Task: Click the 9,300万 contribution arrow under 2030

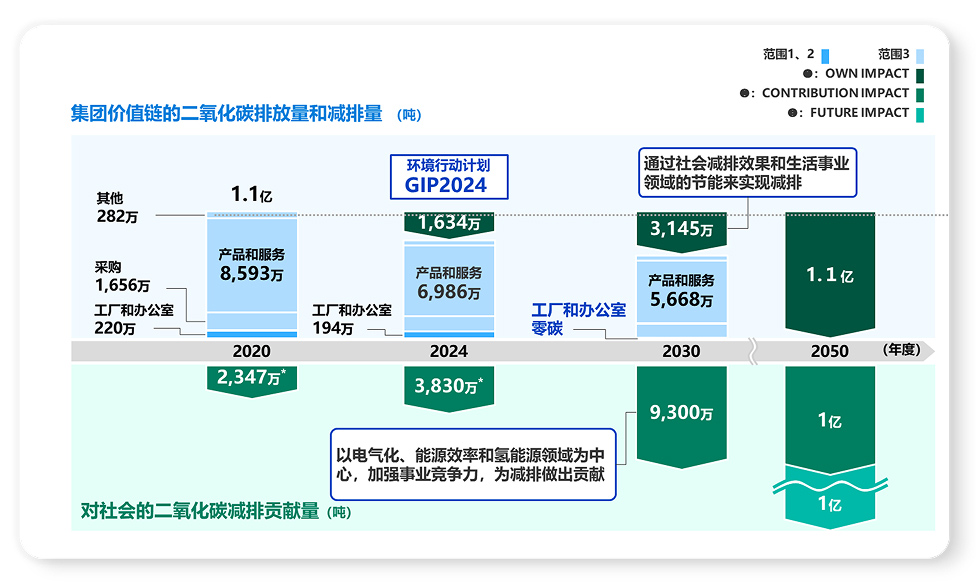Action: (x=681, y=412)
